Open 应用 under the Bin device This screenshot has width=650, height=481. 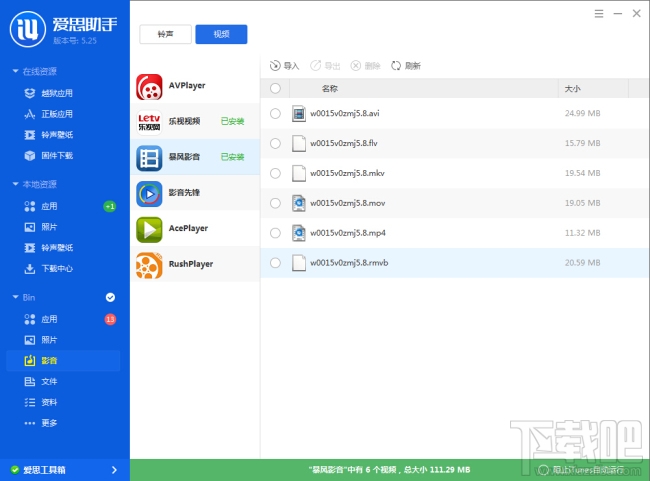41,319
